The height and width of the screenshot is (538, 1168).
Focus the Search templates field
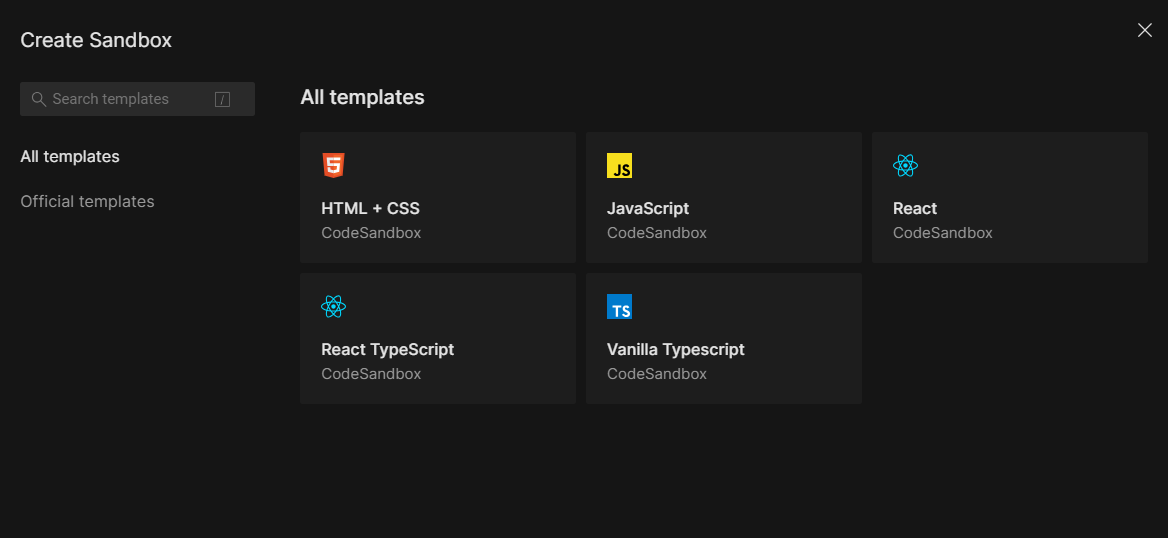coord(138,99)
